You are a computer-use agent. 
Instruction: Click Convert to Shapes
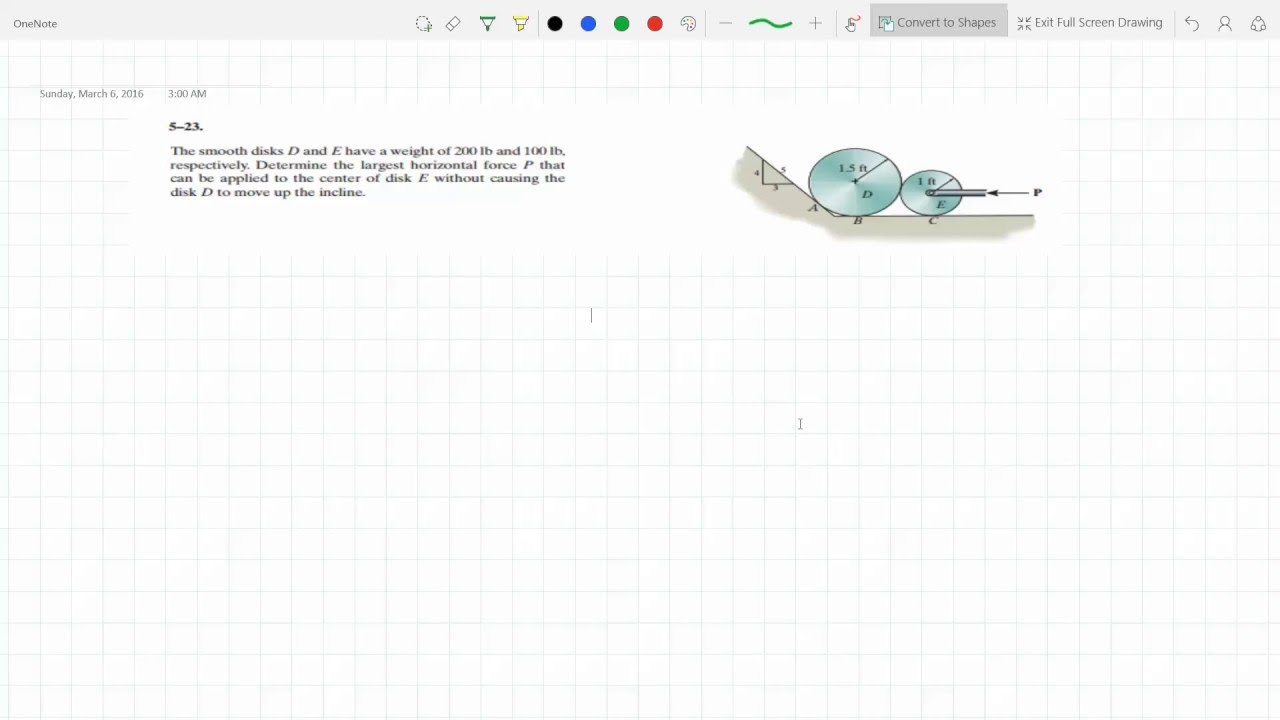click(938, 23)
